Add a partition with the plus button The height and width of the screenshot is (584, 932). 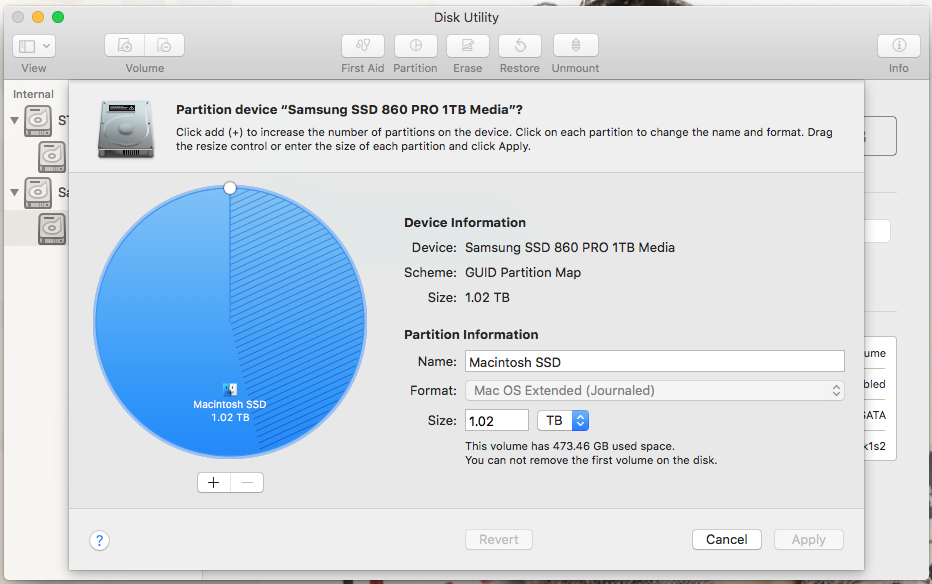point(214,482)
